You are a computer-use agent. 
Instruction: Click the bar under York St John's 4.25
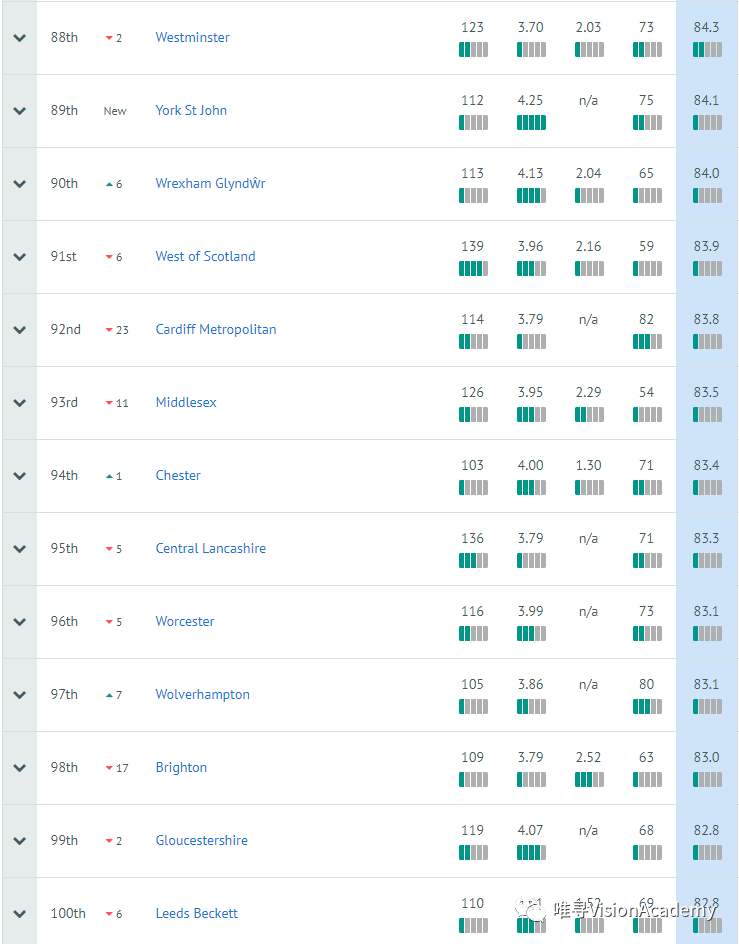point(531,122)
